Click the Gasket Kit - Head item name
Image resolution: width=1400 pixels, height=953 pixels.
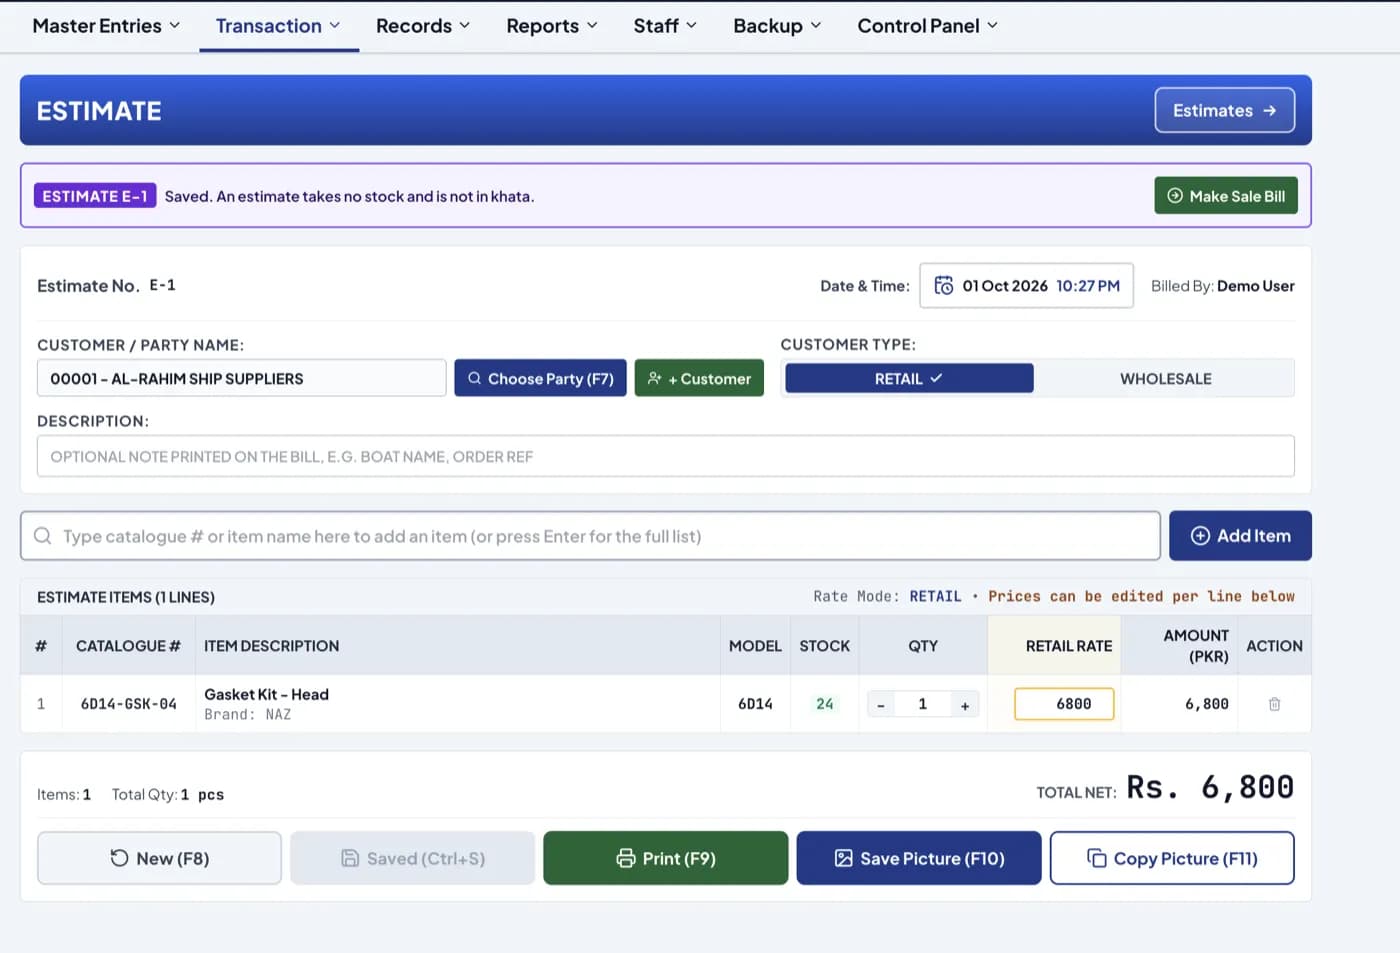[x=266, y=694]
